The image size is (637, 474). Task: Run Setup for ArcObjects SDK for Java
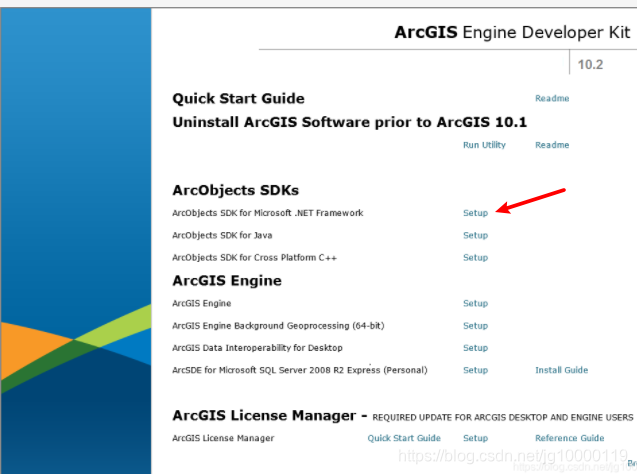[x=475, y=236]
